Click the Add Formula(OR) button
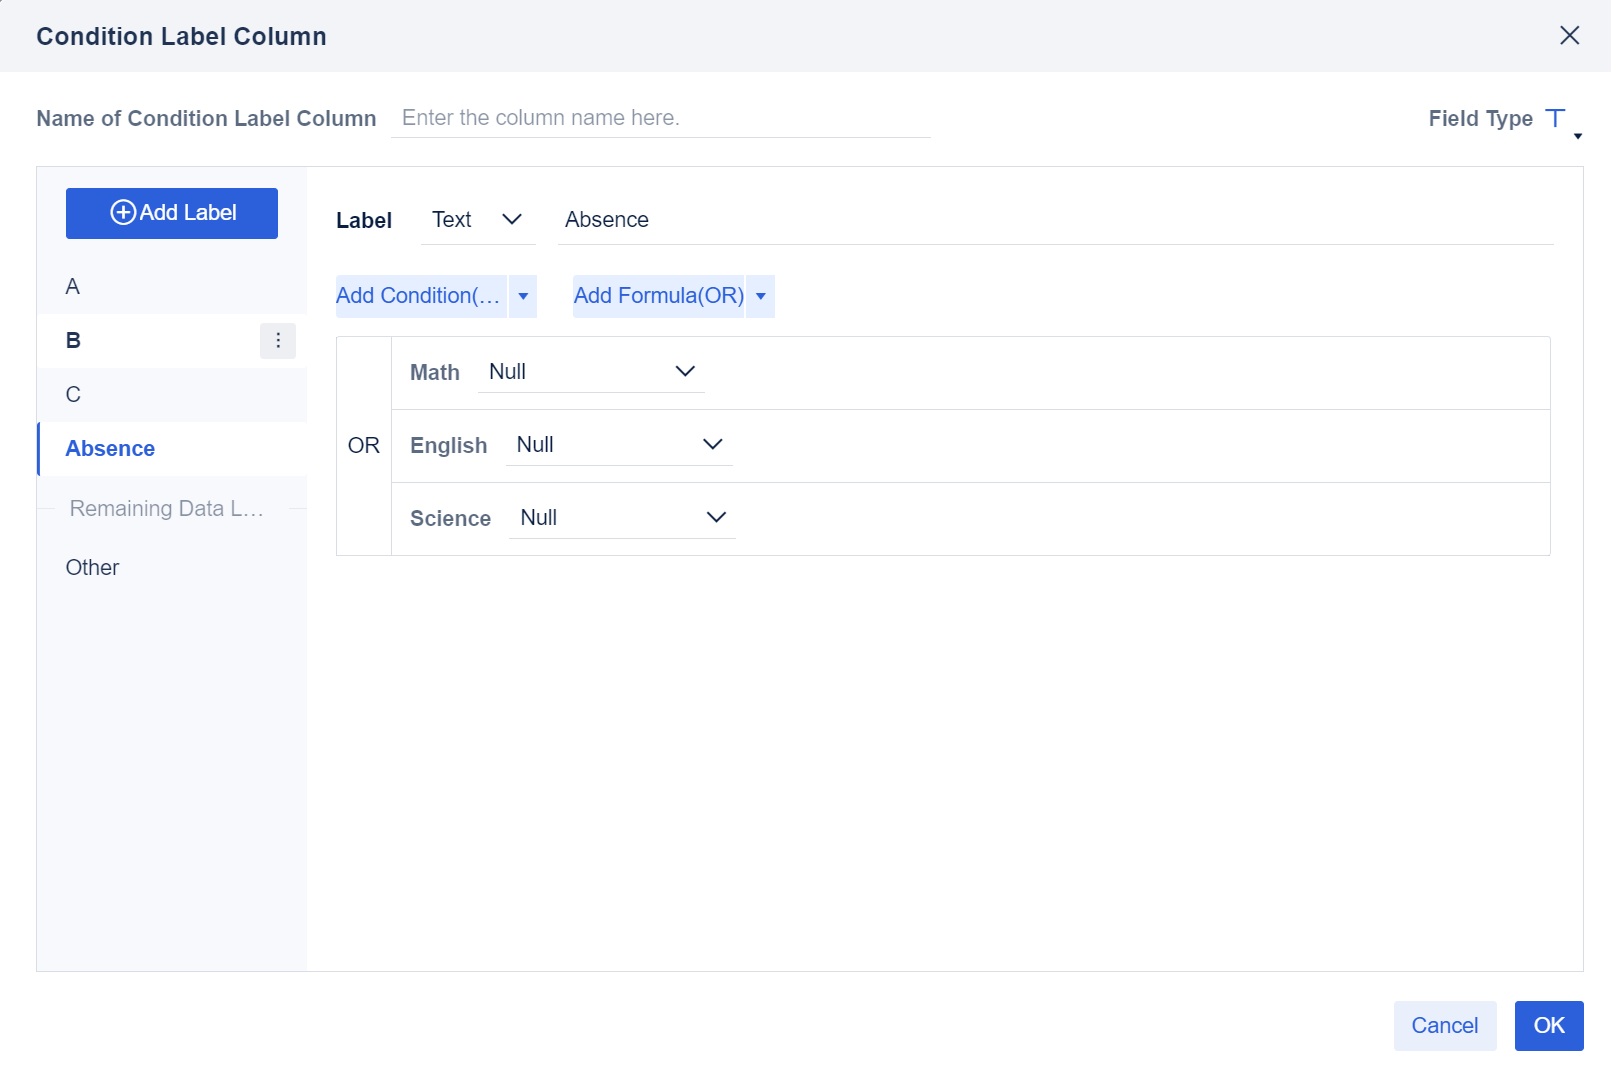1611x1076 pixels. pos(658,296)
